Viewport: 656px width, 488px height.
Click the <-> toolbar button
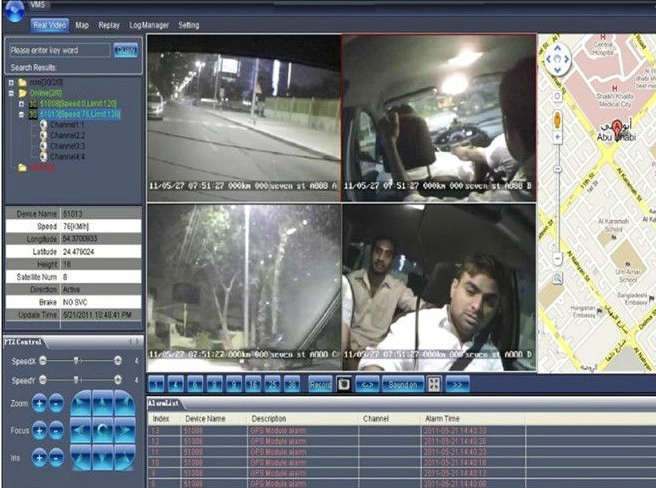(368, 384)
